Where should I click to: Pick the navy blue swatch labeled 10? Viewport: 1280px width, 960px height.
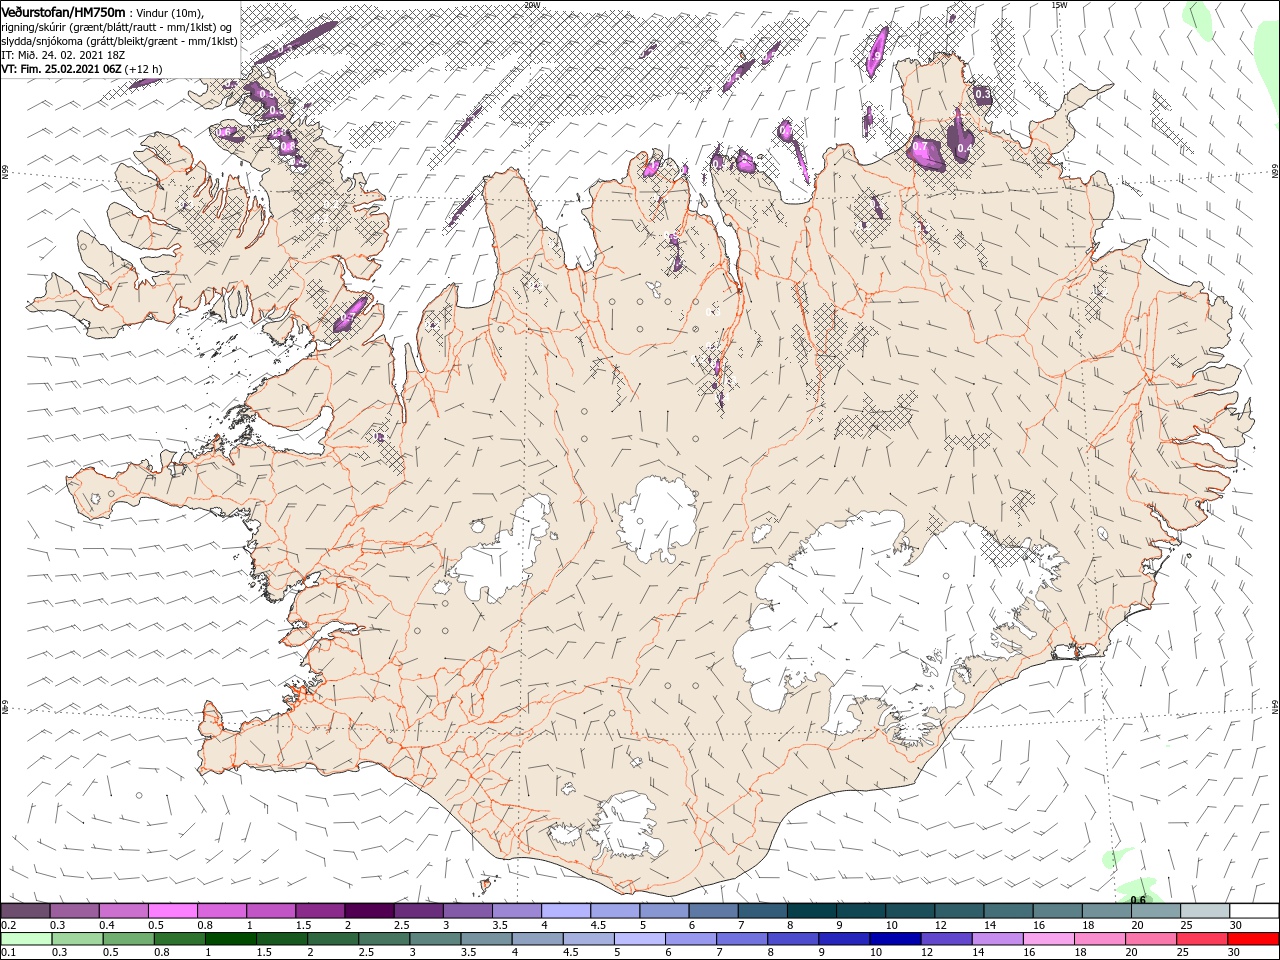(894, 939)
